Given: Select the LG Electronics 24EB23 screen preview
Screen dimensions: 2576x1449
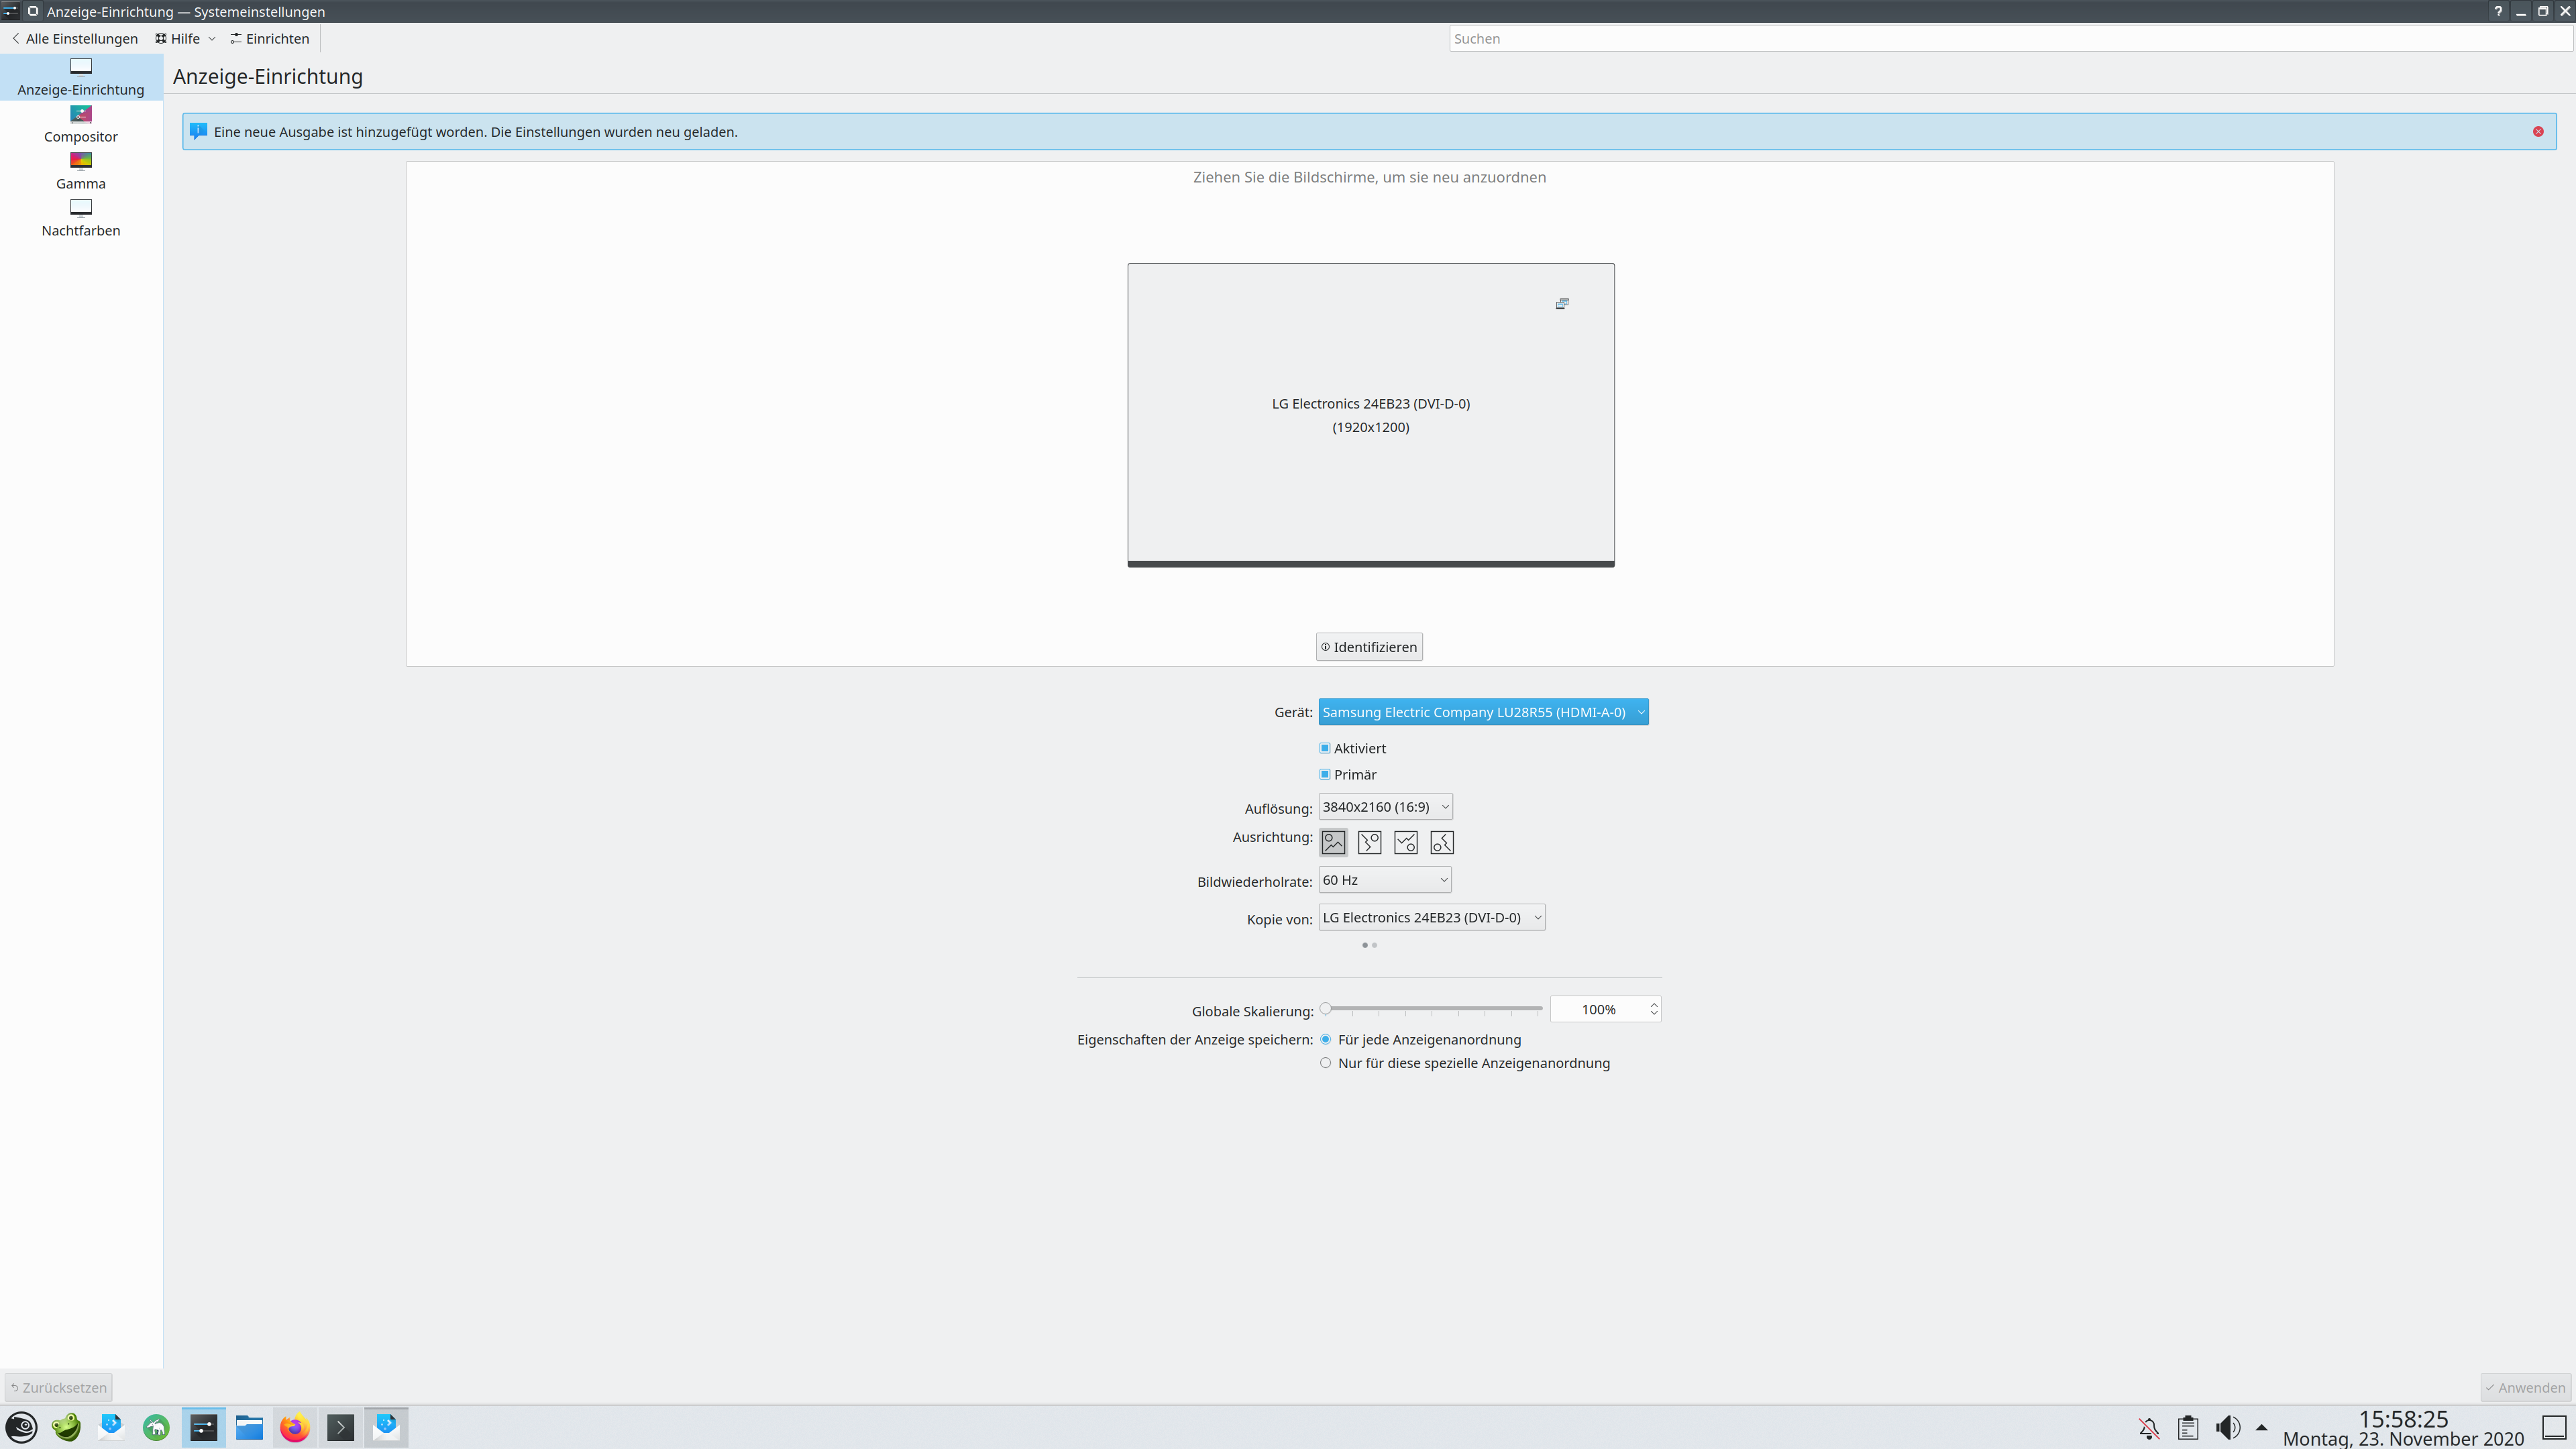Looking at the screenshot, I should point(1370,415).
